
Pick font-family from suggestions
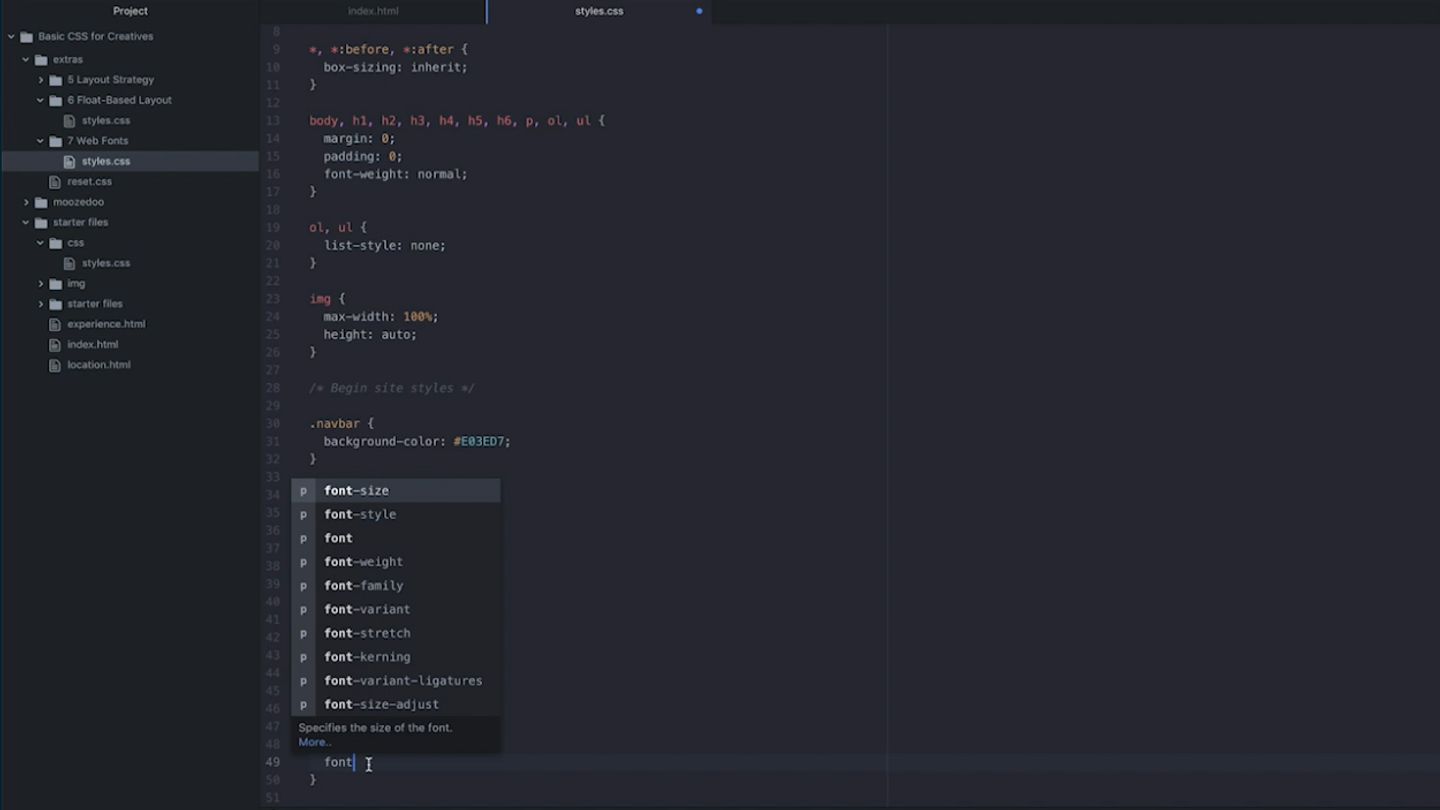click(396, 586)
